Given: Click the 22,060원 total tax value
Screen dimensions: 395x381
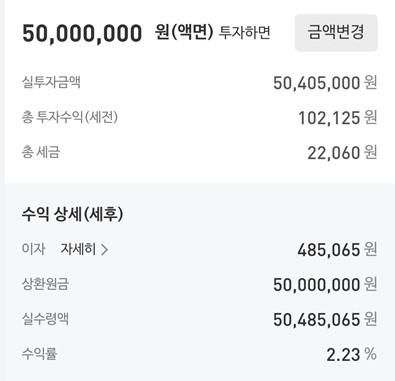Looking at the screenshot, I should (x=342, y=153).
